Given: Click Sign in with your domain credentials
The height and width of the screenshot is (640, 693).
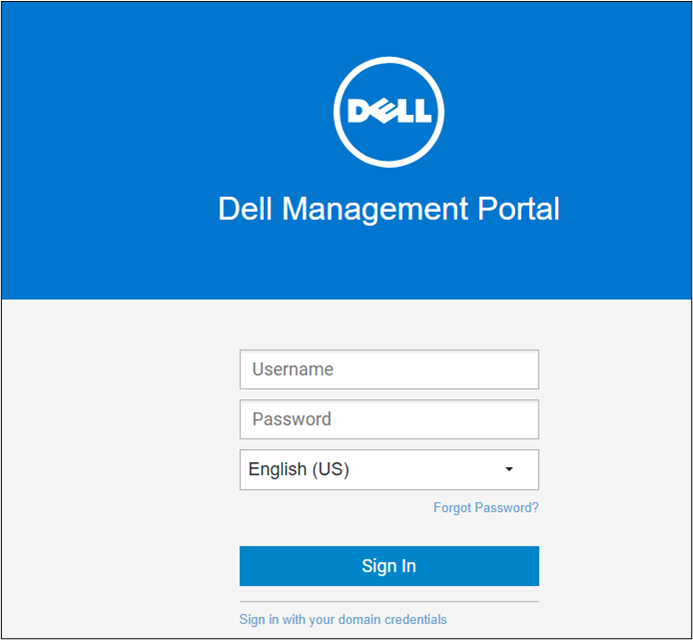Looking at the screenshot, I should coord(343,620).
